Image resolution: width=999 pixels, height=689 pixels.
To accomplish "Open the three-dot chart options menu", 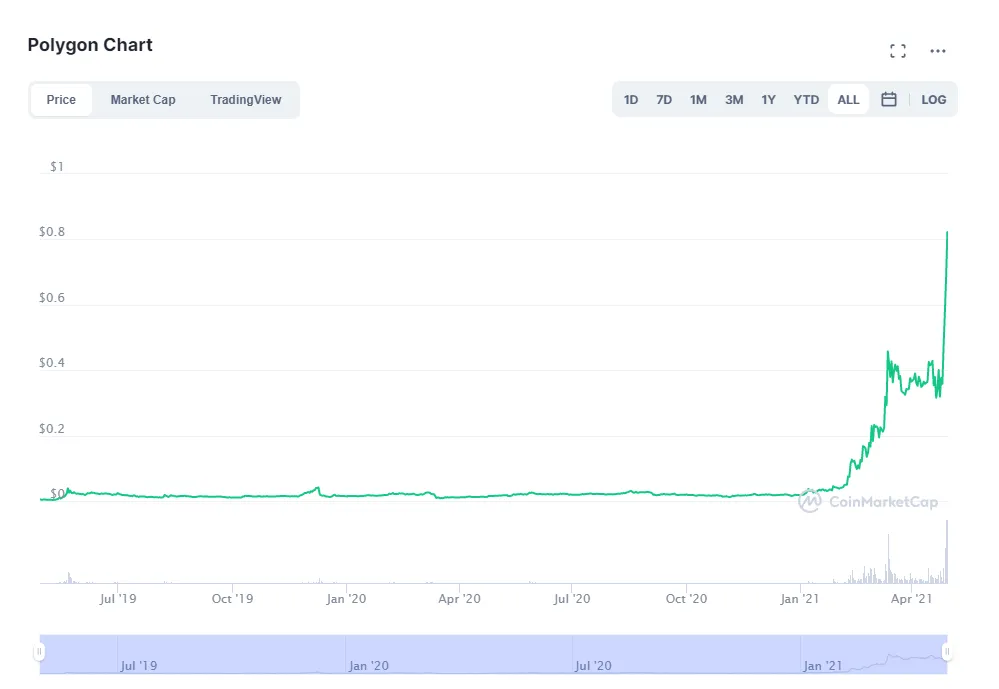I will pos(938,50).
